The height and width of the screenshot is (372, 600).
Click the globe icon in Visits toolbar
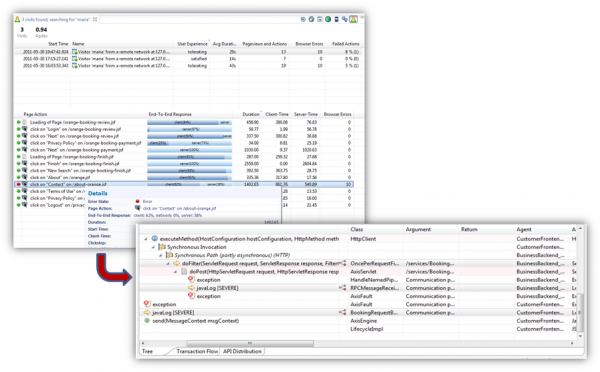tap(328, 19)
